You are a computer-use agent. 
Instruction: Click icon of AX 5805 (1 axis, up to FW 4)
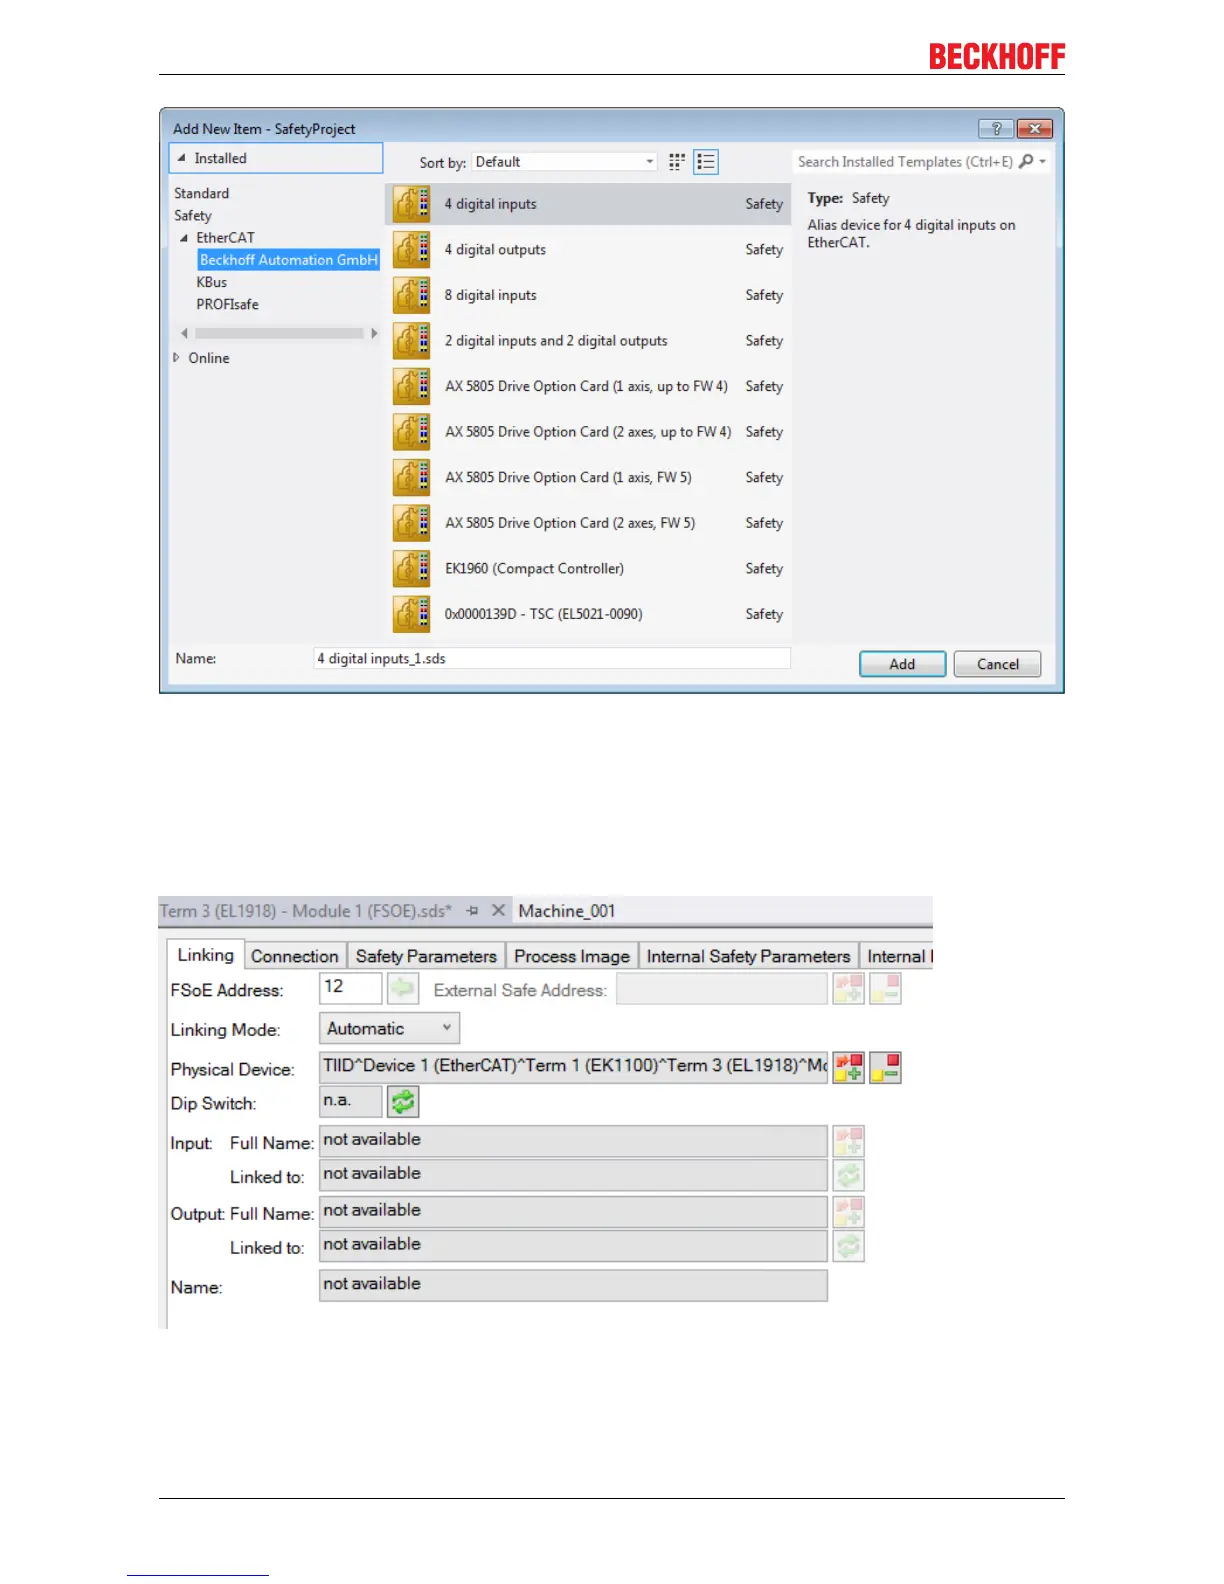click(411, 386)
